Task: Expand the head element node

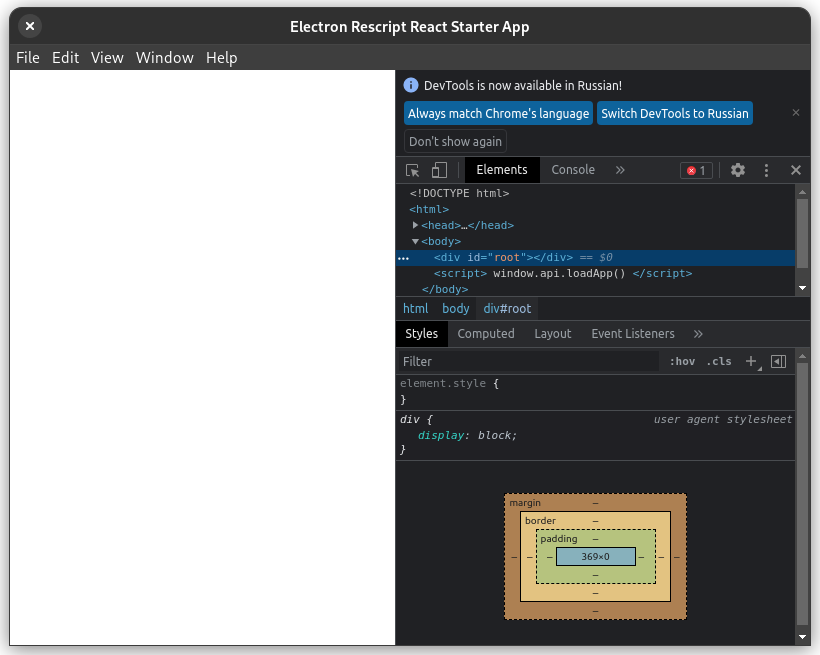Action: click(415, 225)
